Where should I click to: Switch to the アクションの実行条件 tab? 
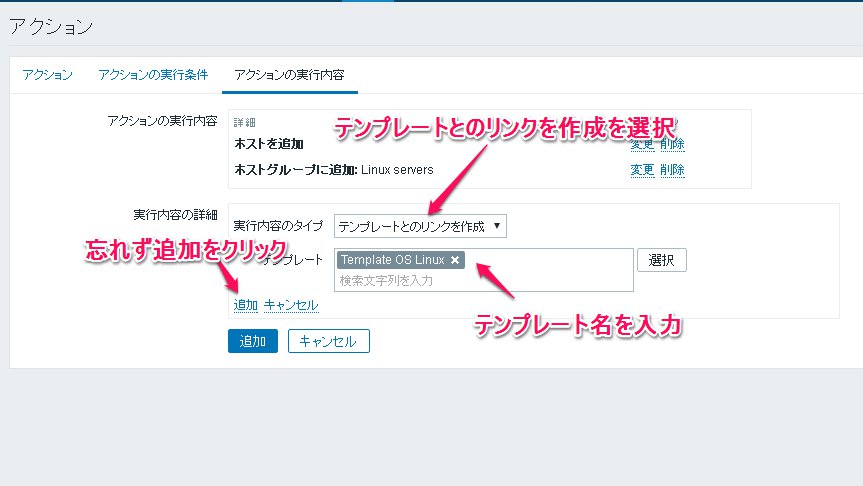tap(153, 75)
